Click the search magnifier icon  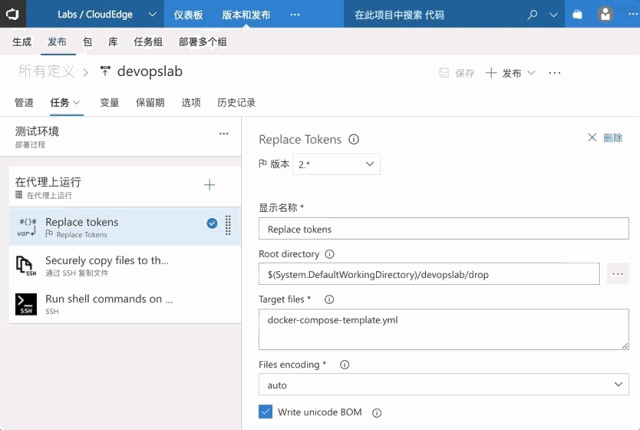[532, 15]
